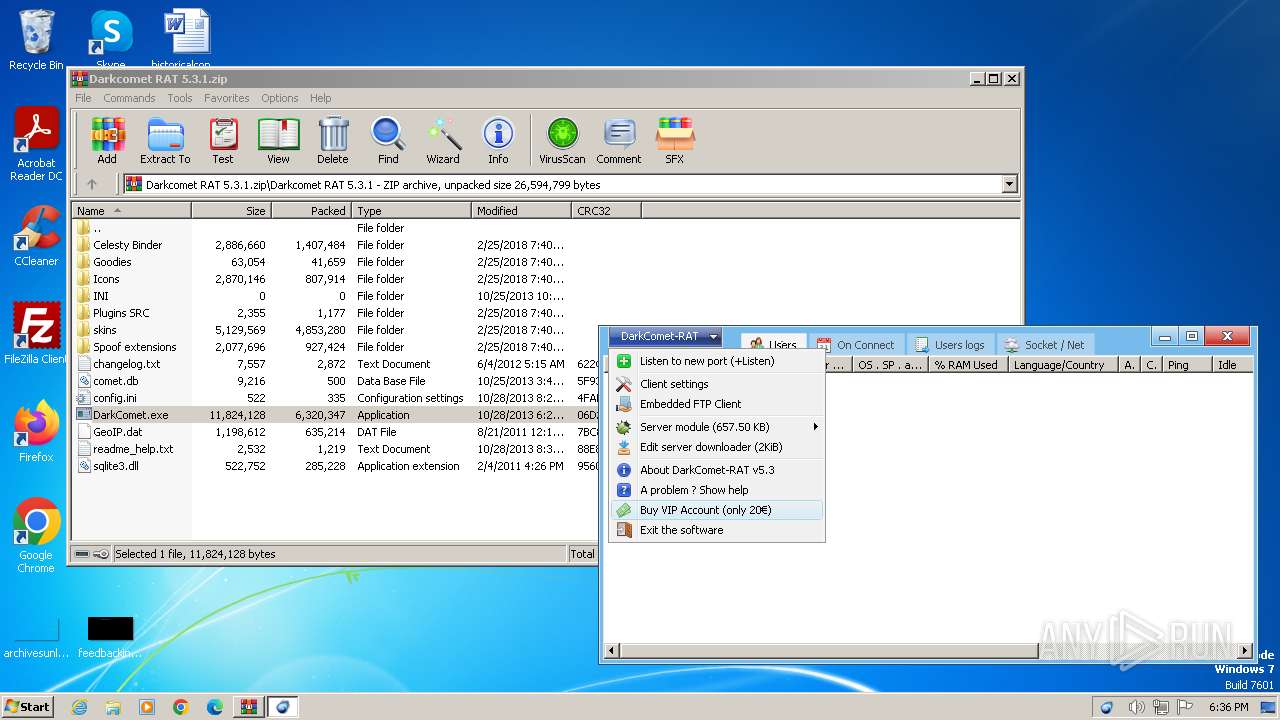Sort by the Modified column header
The height and width of the screenshot is (720, 1280).
[521, 211]
